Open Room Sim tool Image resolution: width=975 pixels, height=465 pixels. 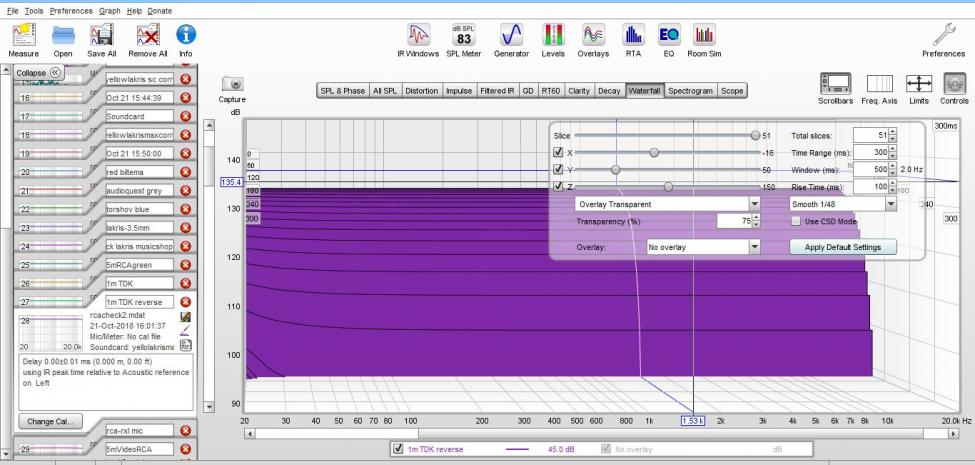[704, 35]
